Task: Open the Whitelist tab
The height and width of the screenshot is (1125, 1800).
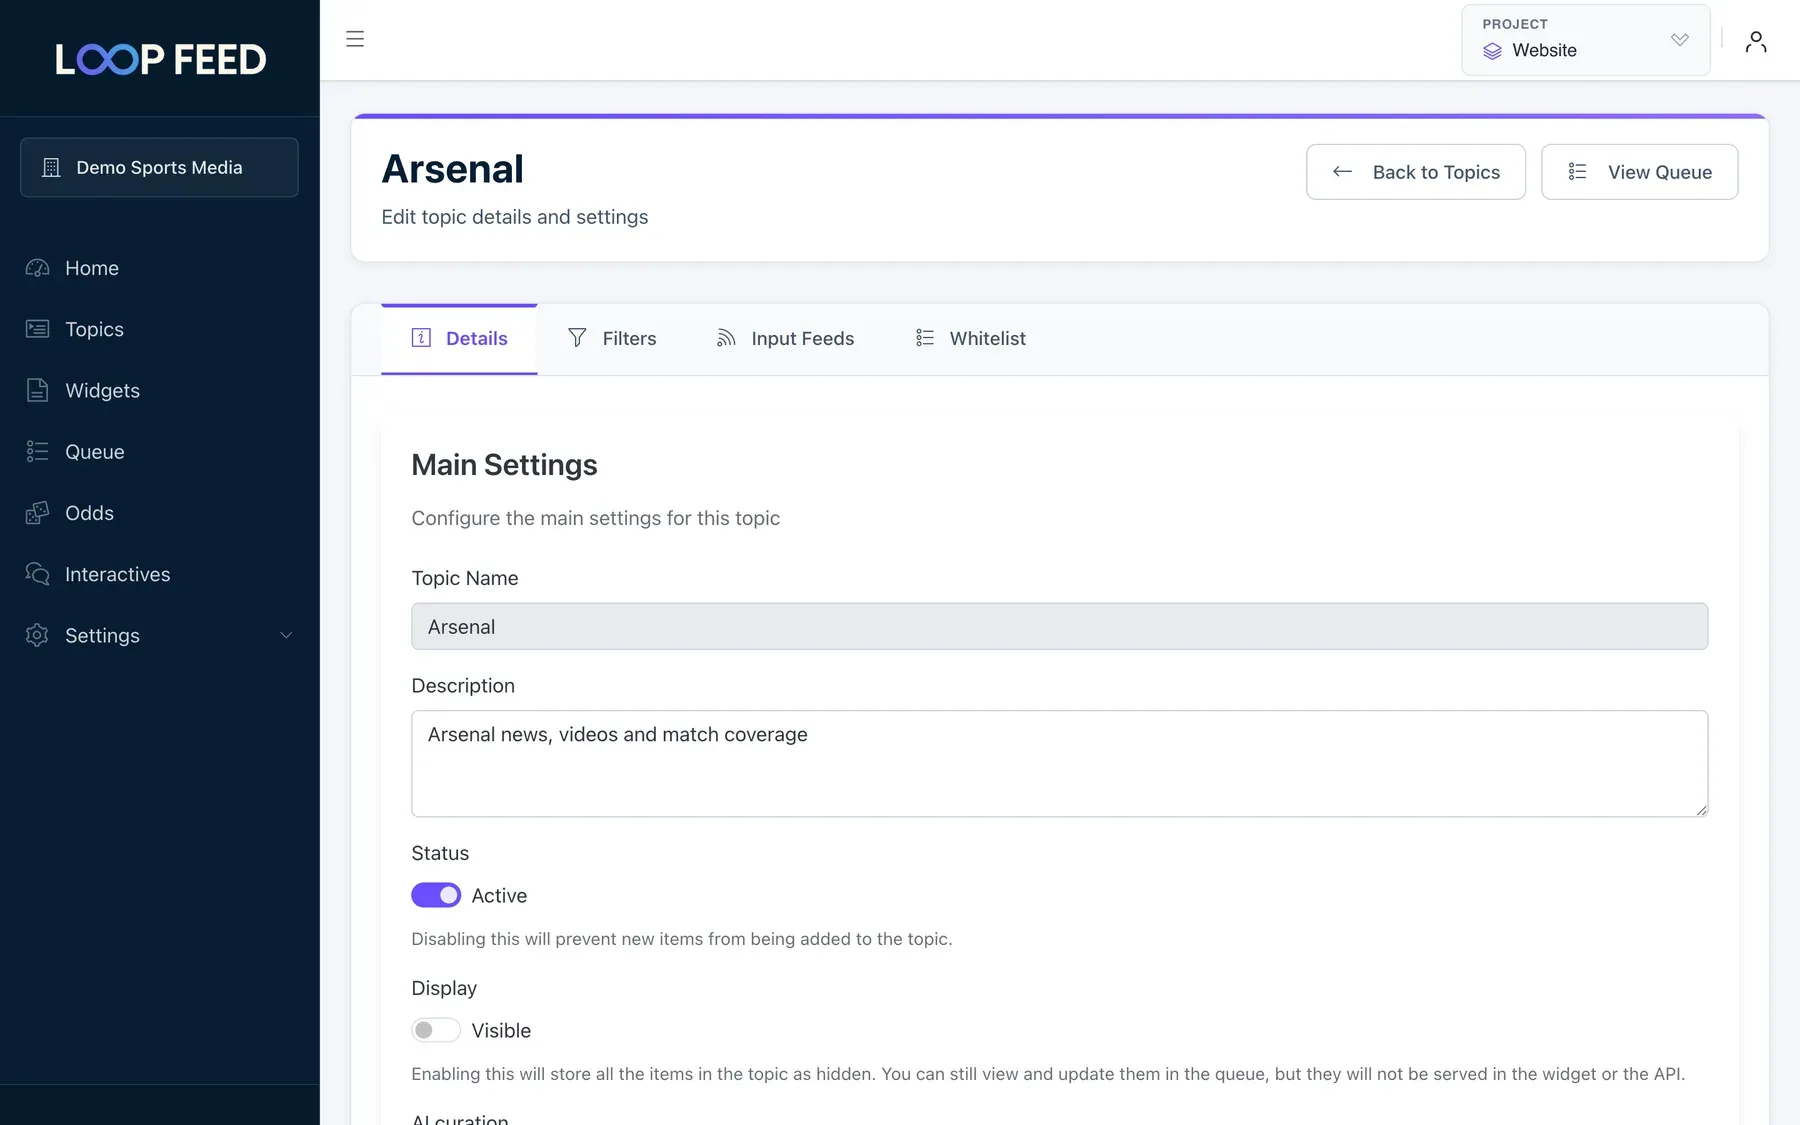Action: tap(971, 338)
